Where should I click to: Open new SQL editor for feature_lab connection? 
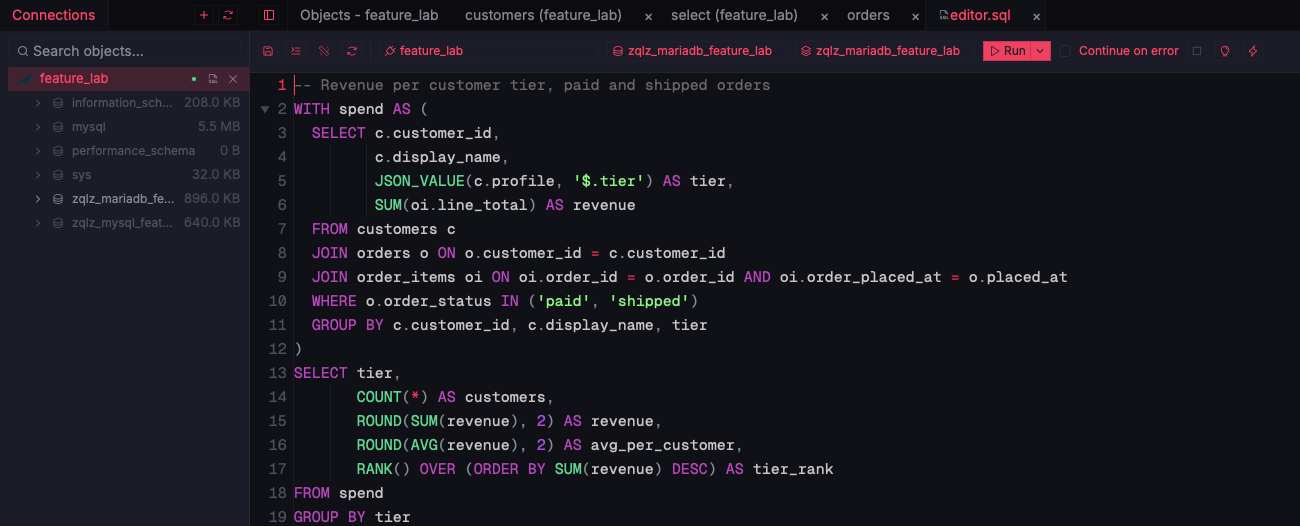[x=213, y=79]
